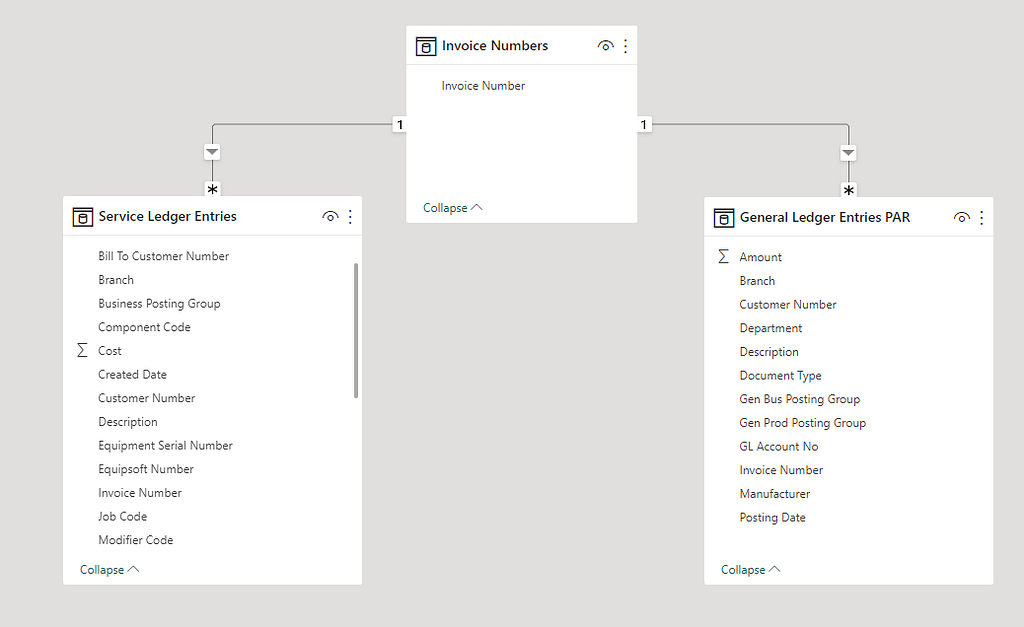The image size is (1024, 627).
Task: Click the ellipsis on General Ledger Entries PAR
Action: (980, 216)
